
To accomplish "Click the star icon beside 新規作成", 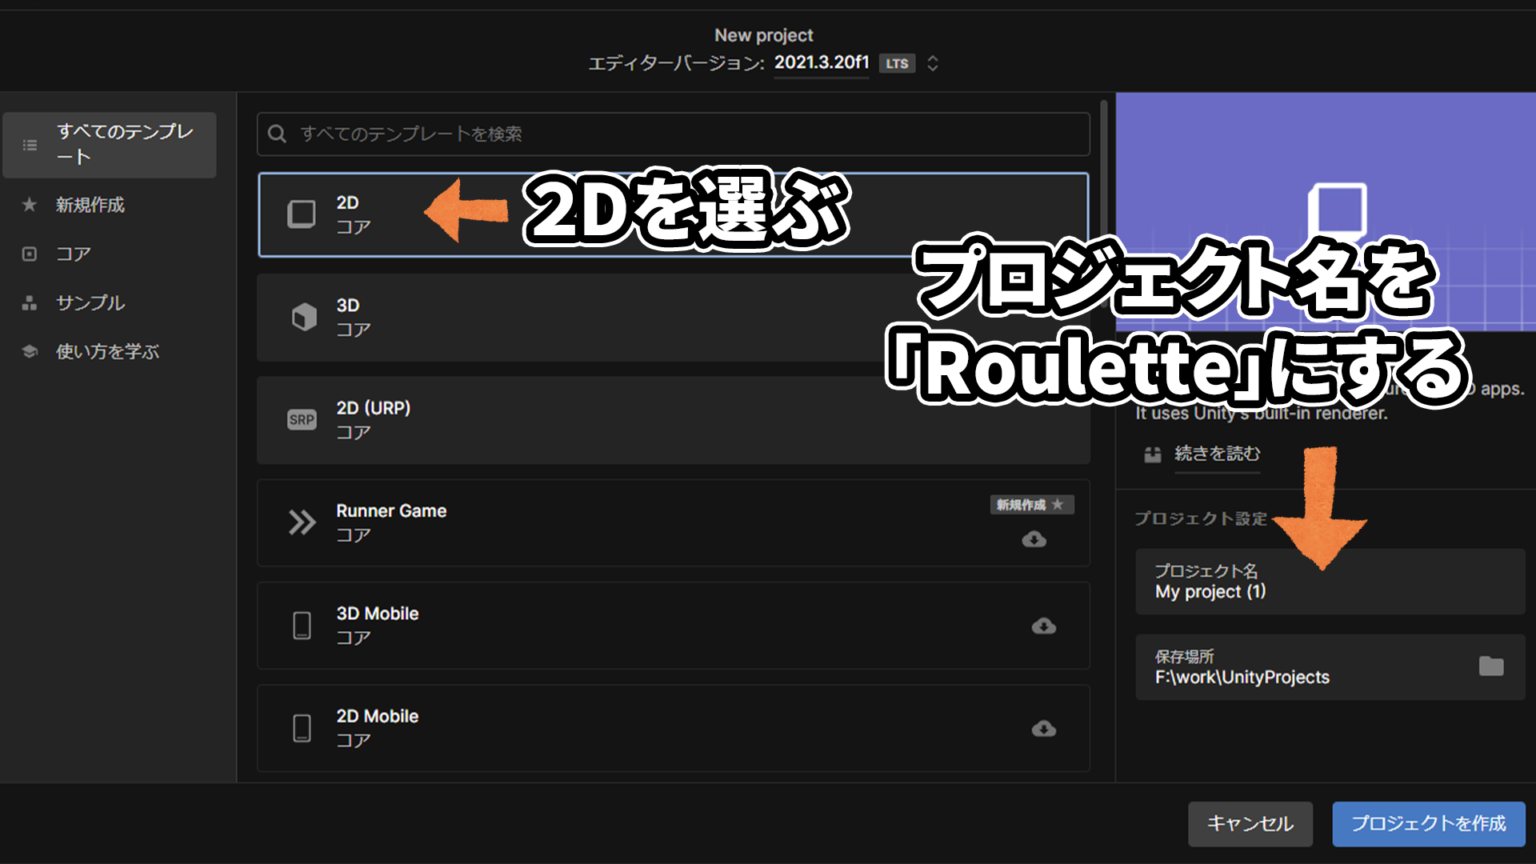I will tap(30, 204).
